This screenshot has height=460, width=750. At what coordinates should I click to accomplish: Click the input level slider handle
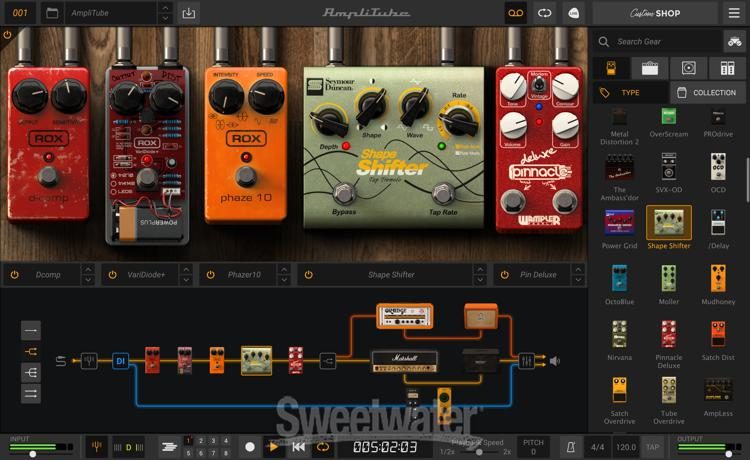click(x=33, y=454)
